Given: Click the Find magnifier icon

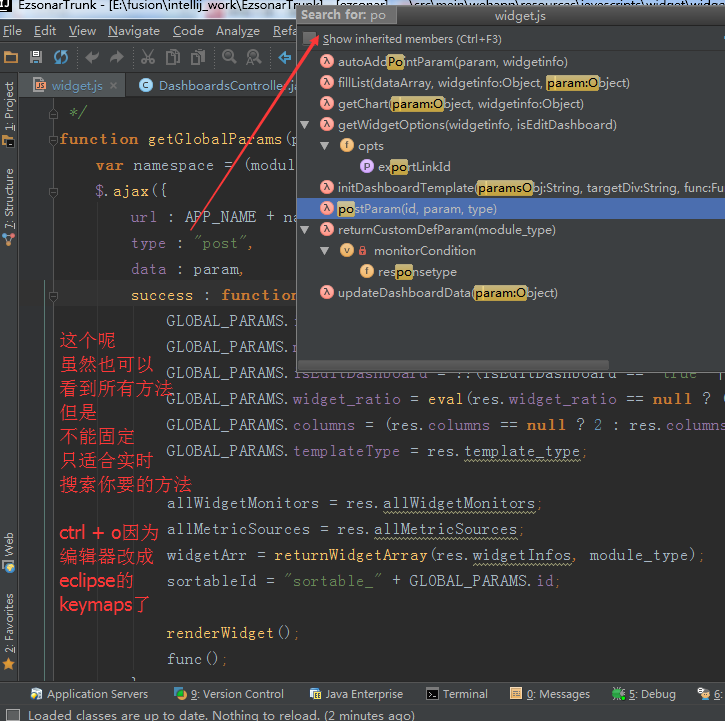Looking at the screenshot, I should [229, 57].
